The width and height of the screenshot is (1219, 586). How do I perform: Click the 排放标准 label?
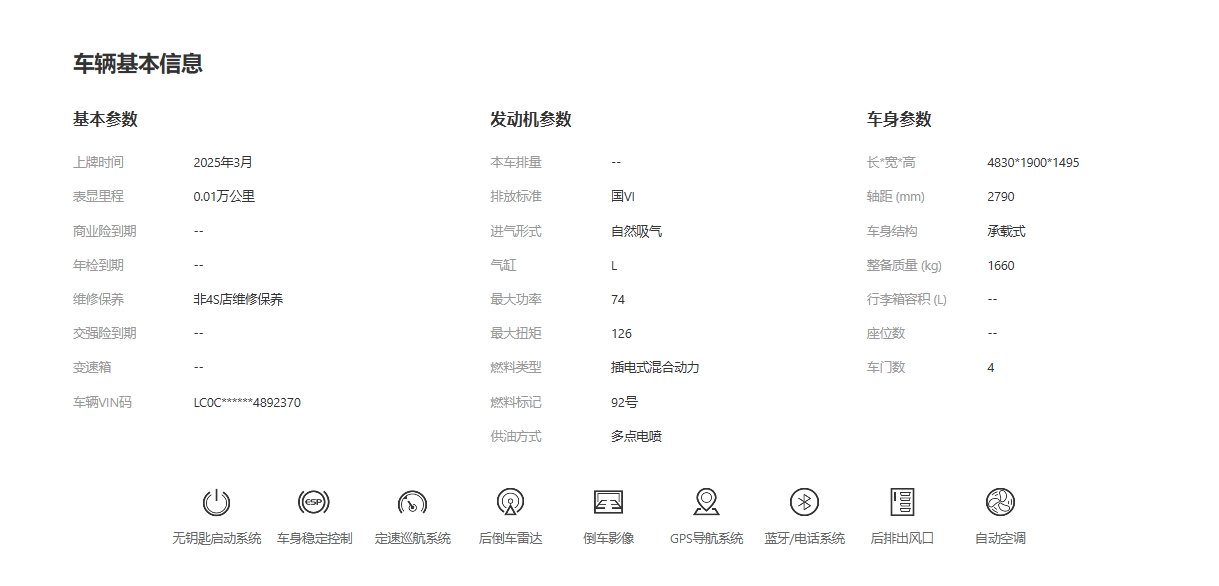pos(515,196)
